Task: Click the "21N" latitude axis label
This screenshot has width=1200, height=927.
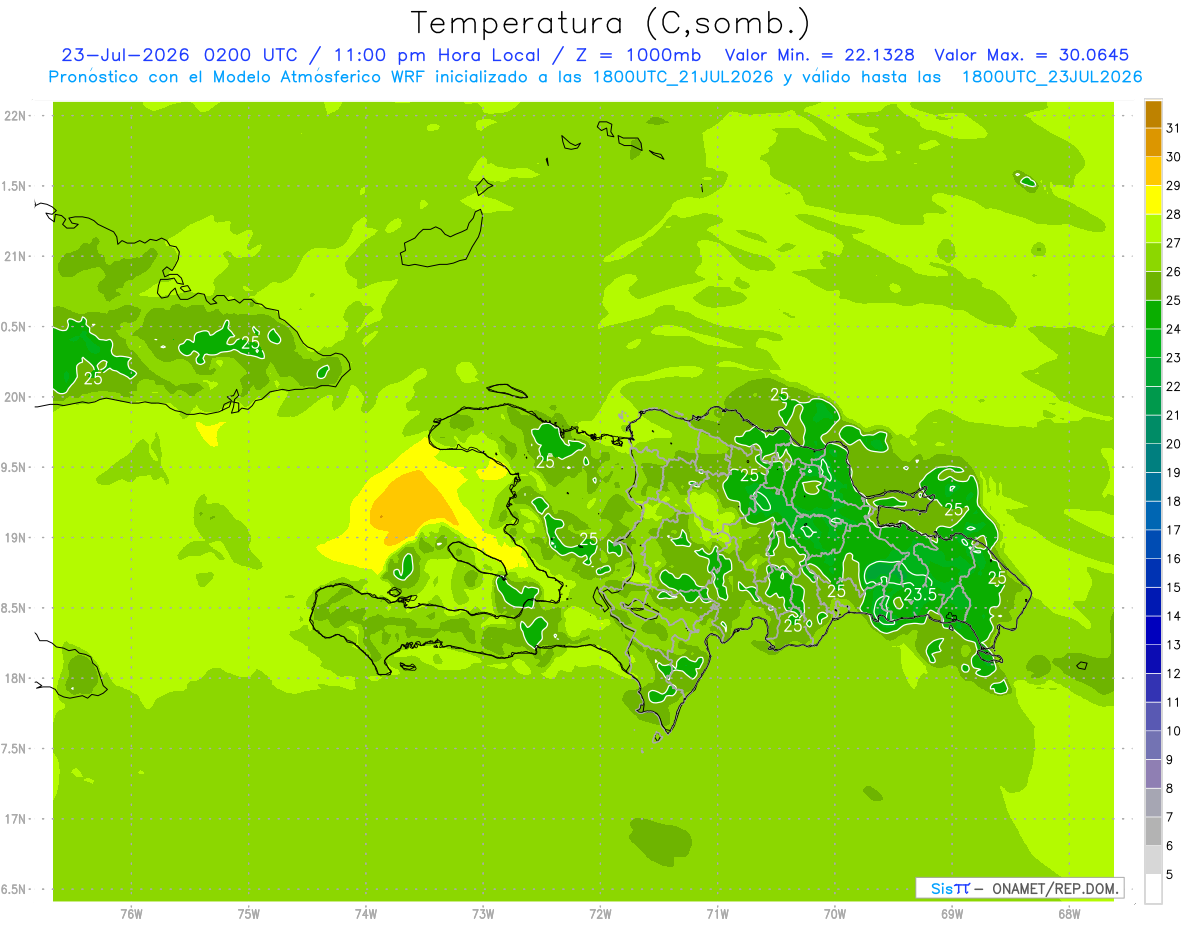Action: pyautogui.click(x=15, y=257)
